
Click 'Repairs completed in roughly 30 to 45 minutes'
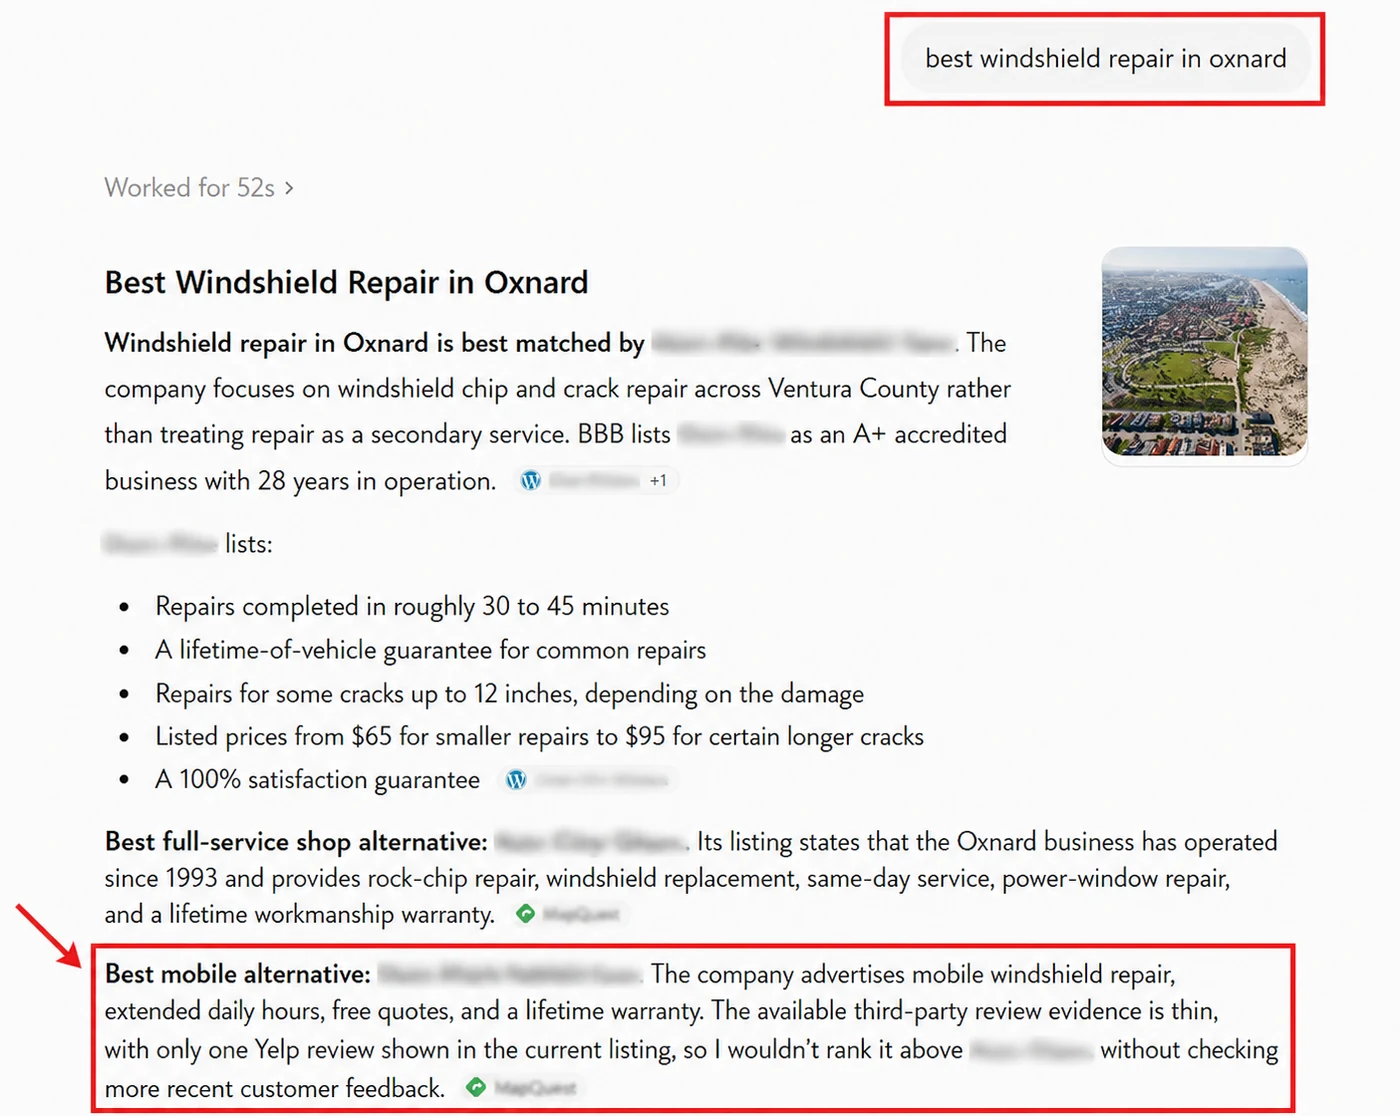(x=412, y=607)
